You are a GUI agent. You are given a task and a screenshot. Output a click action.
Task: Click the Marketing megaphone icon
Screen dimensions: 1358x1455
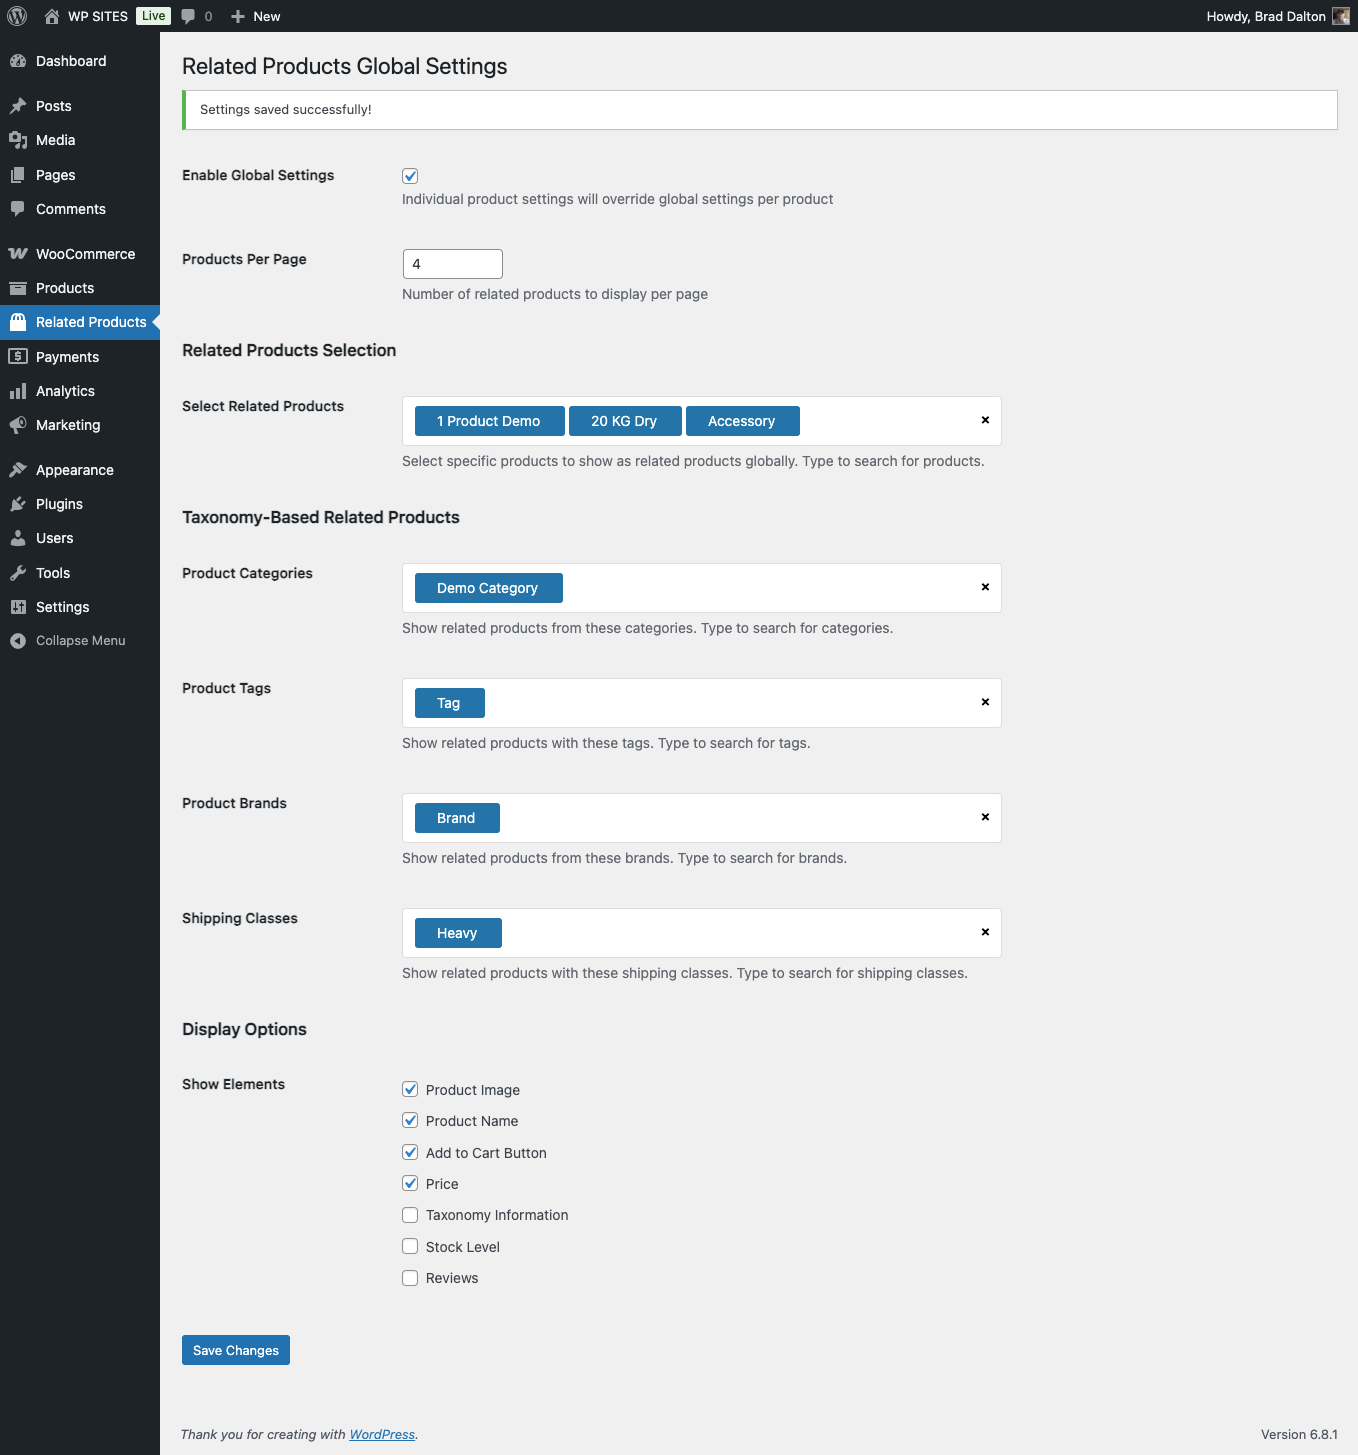18,425
